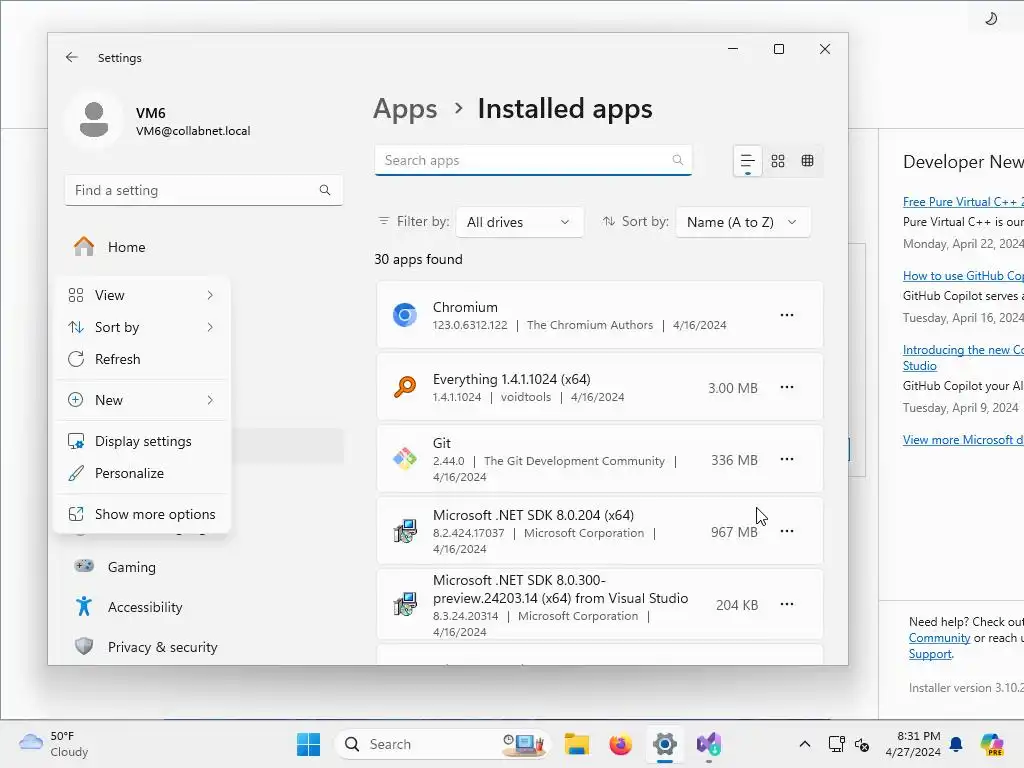Show hidden tray icons chevron

(805, 744)
